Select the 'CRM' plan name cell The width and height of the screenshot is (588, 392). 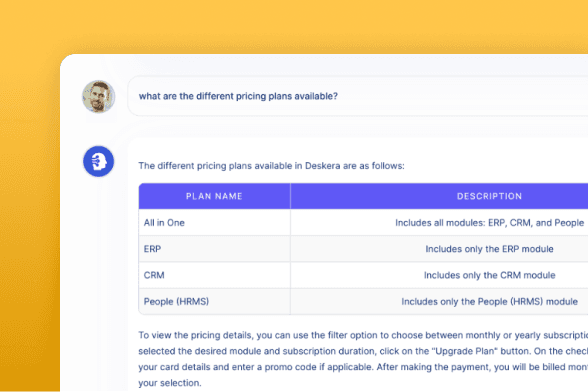(214, 275)
